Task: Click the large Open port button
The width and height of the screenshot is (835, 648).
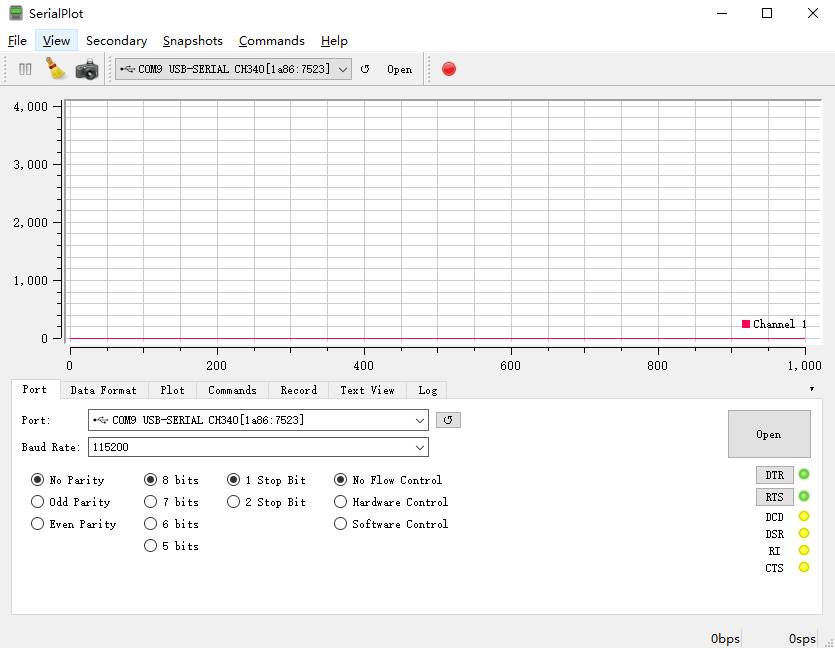Action: (768, 434)
